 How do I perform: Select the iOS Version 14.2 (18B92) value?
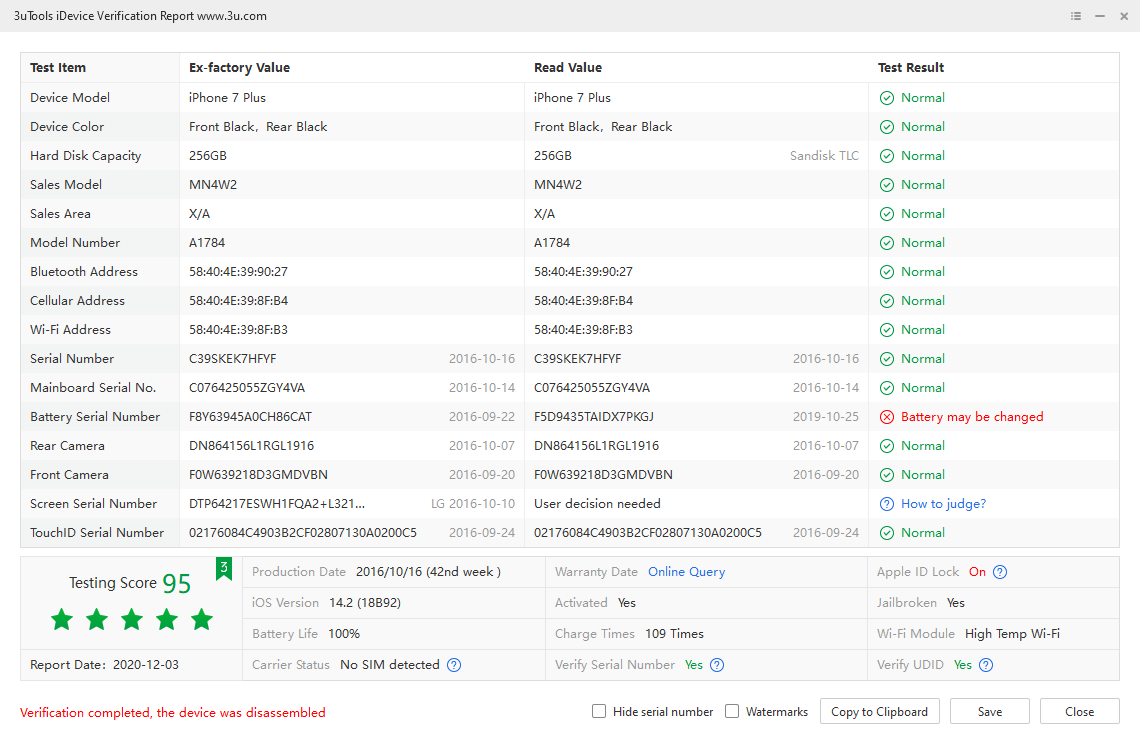click(365, 603)
